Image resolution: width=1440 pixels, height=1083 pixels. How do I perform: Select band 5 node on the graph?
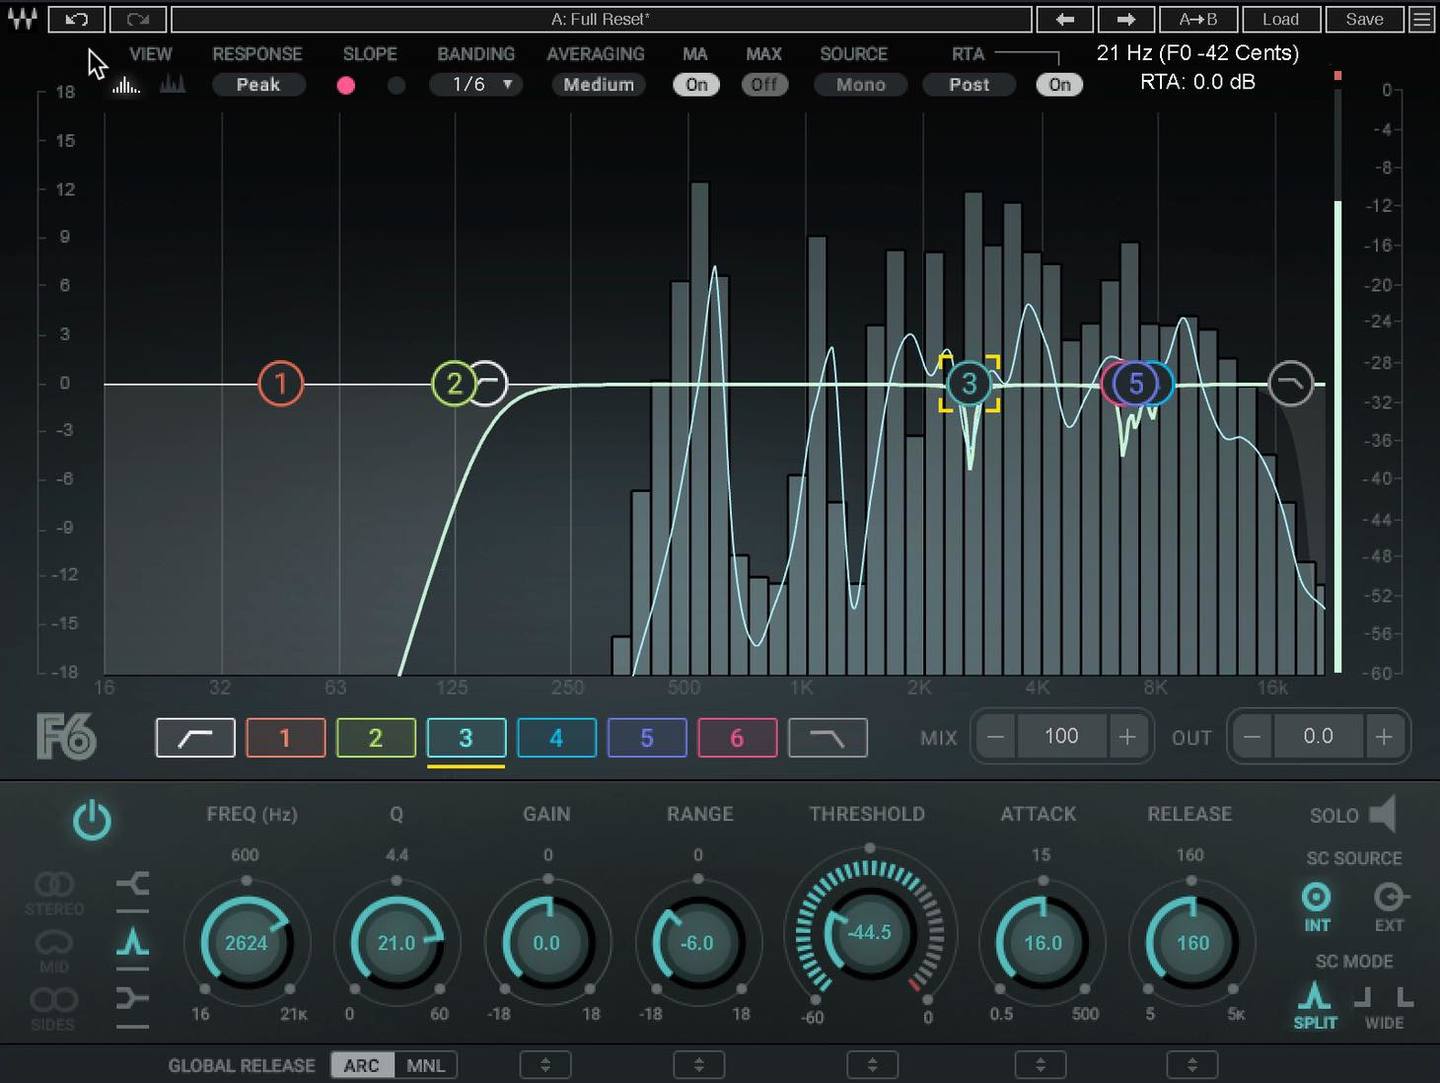click(x=1136, y=383)
